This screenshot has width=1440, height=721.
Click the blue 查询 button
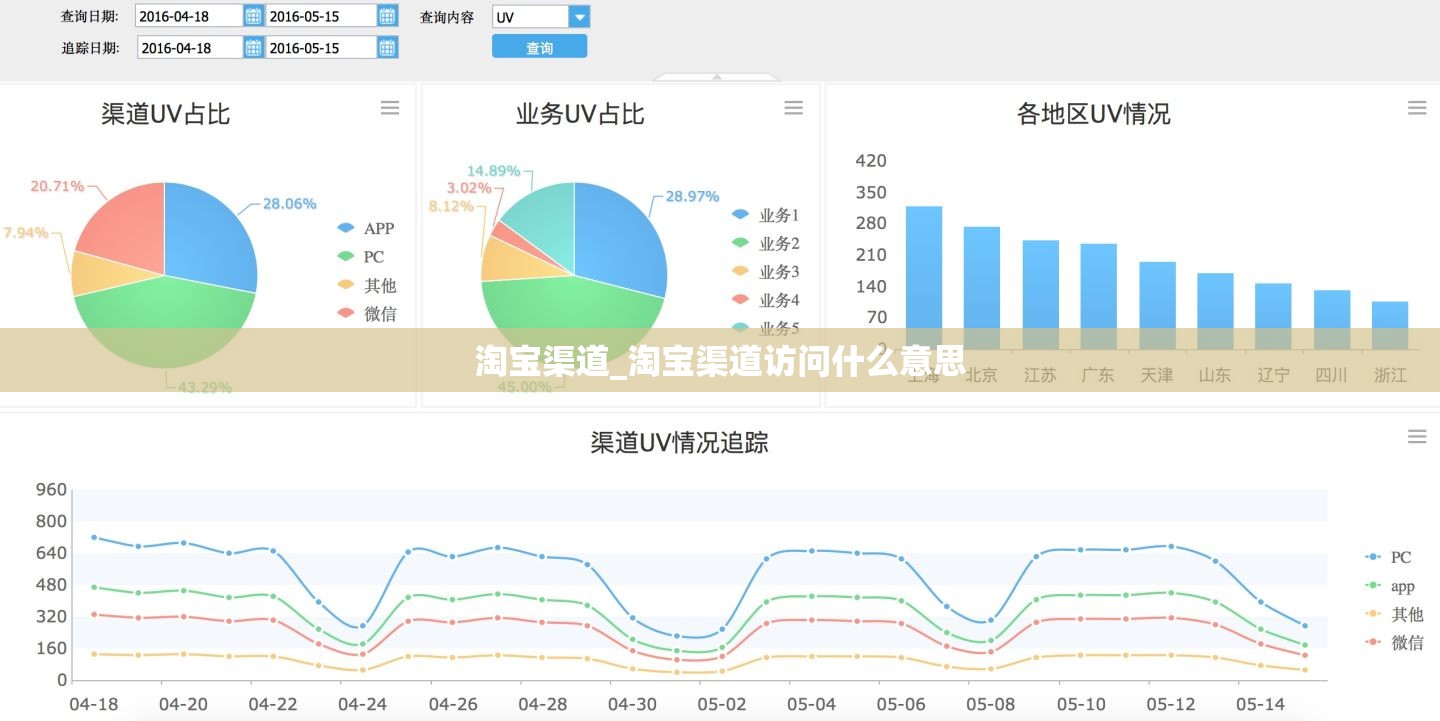point(539,47)
